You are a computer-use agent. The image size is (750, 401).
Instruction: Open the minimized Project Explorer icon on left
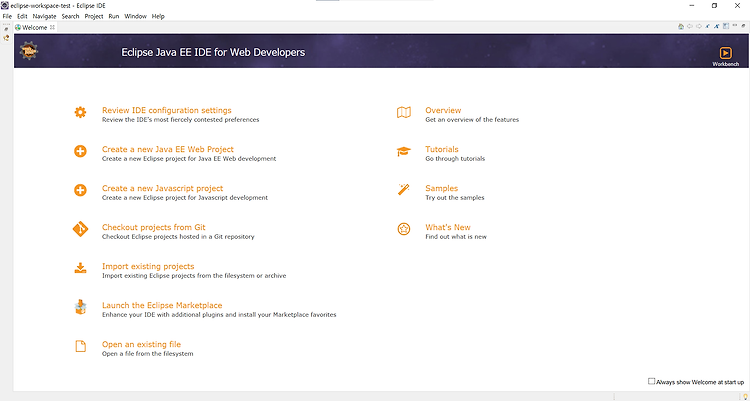coord(6,38)
